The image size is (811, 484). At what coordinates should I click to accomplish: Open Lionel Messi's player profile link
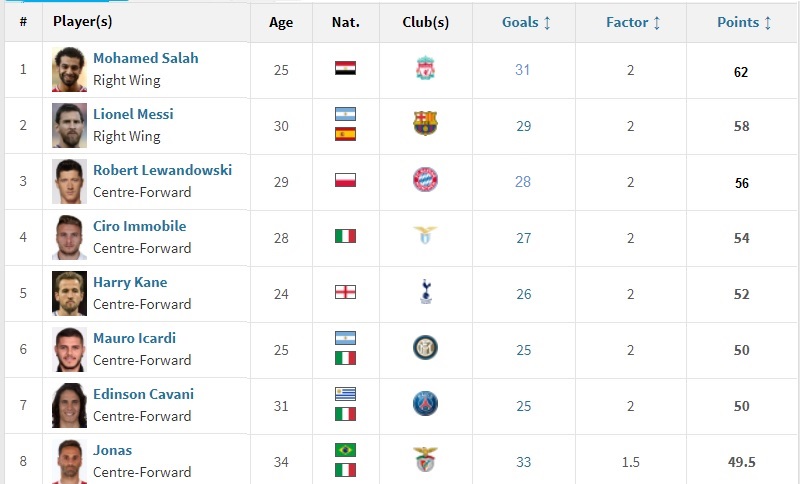pos(133,114)
